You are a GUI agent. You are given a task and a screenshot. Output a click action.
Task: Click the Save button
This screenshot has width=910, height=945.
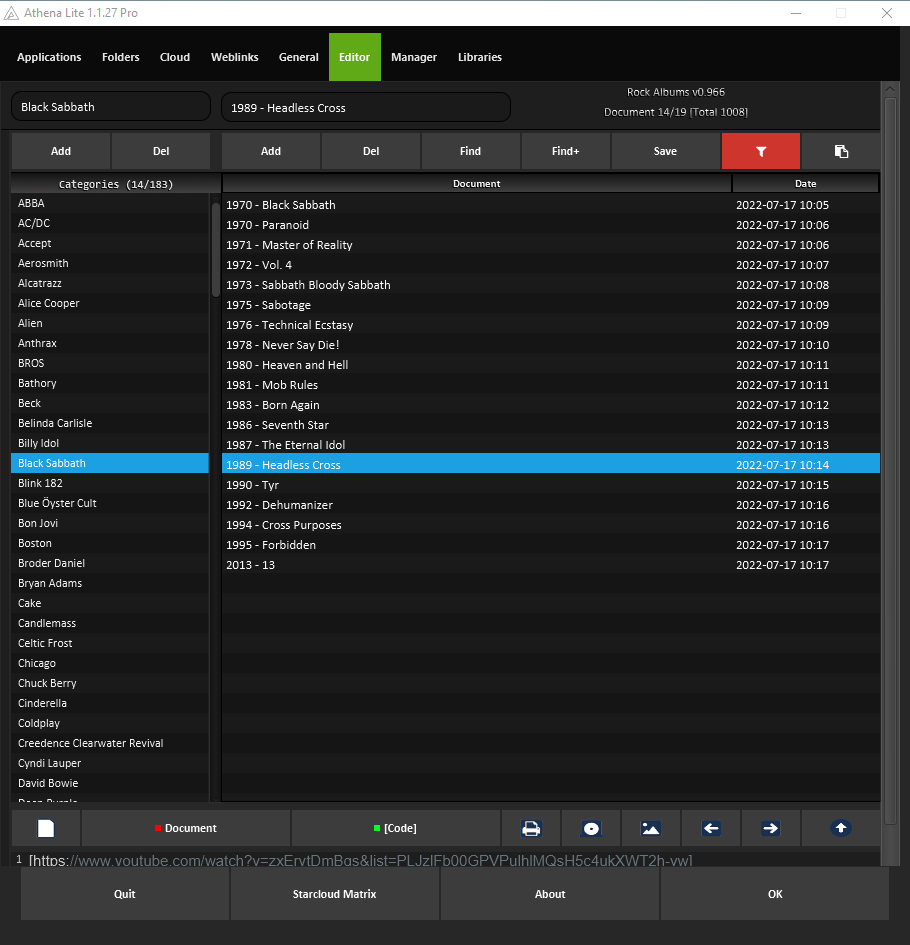click(665, 151)
